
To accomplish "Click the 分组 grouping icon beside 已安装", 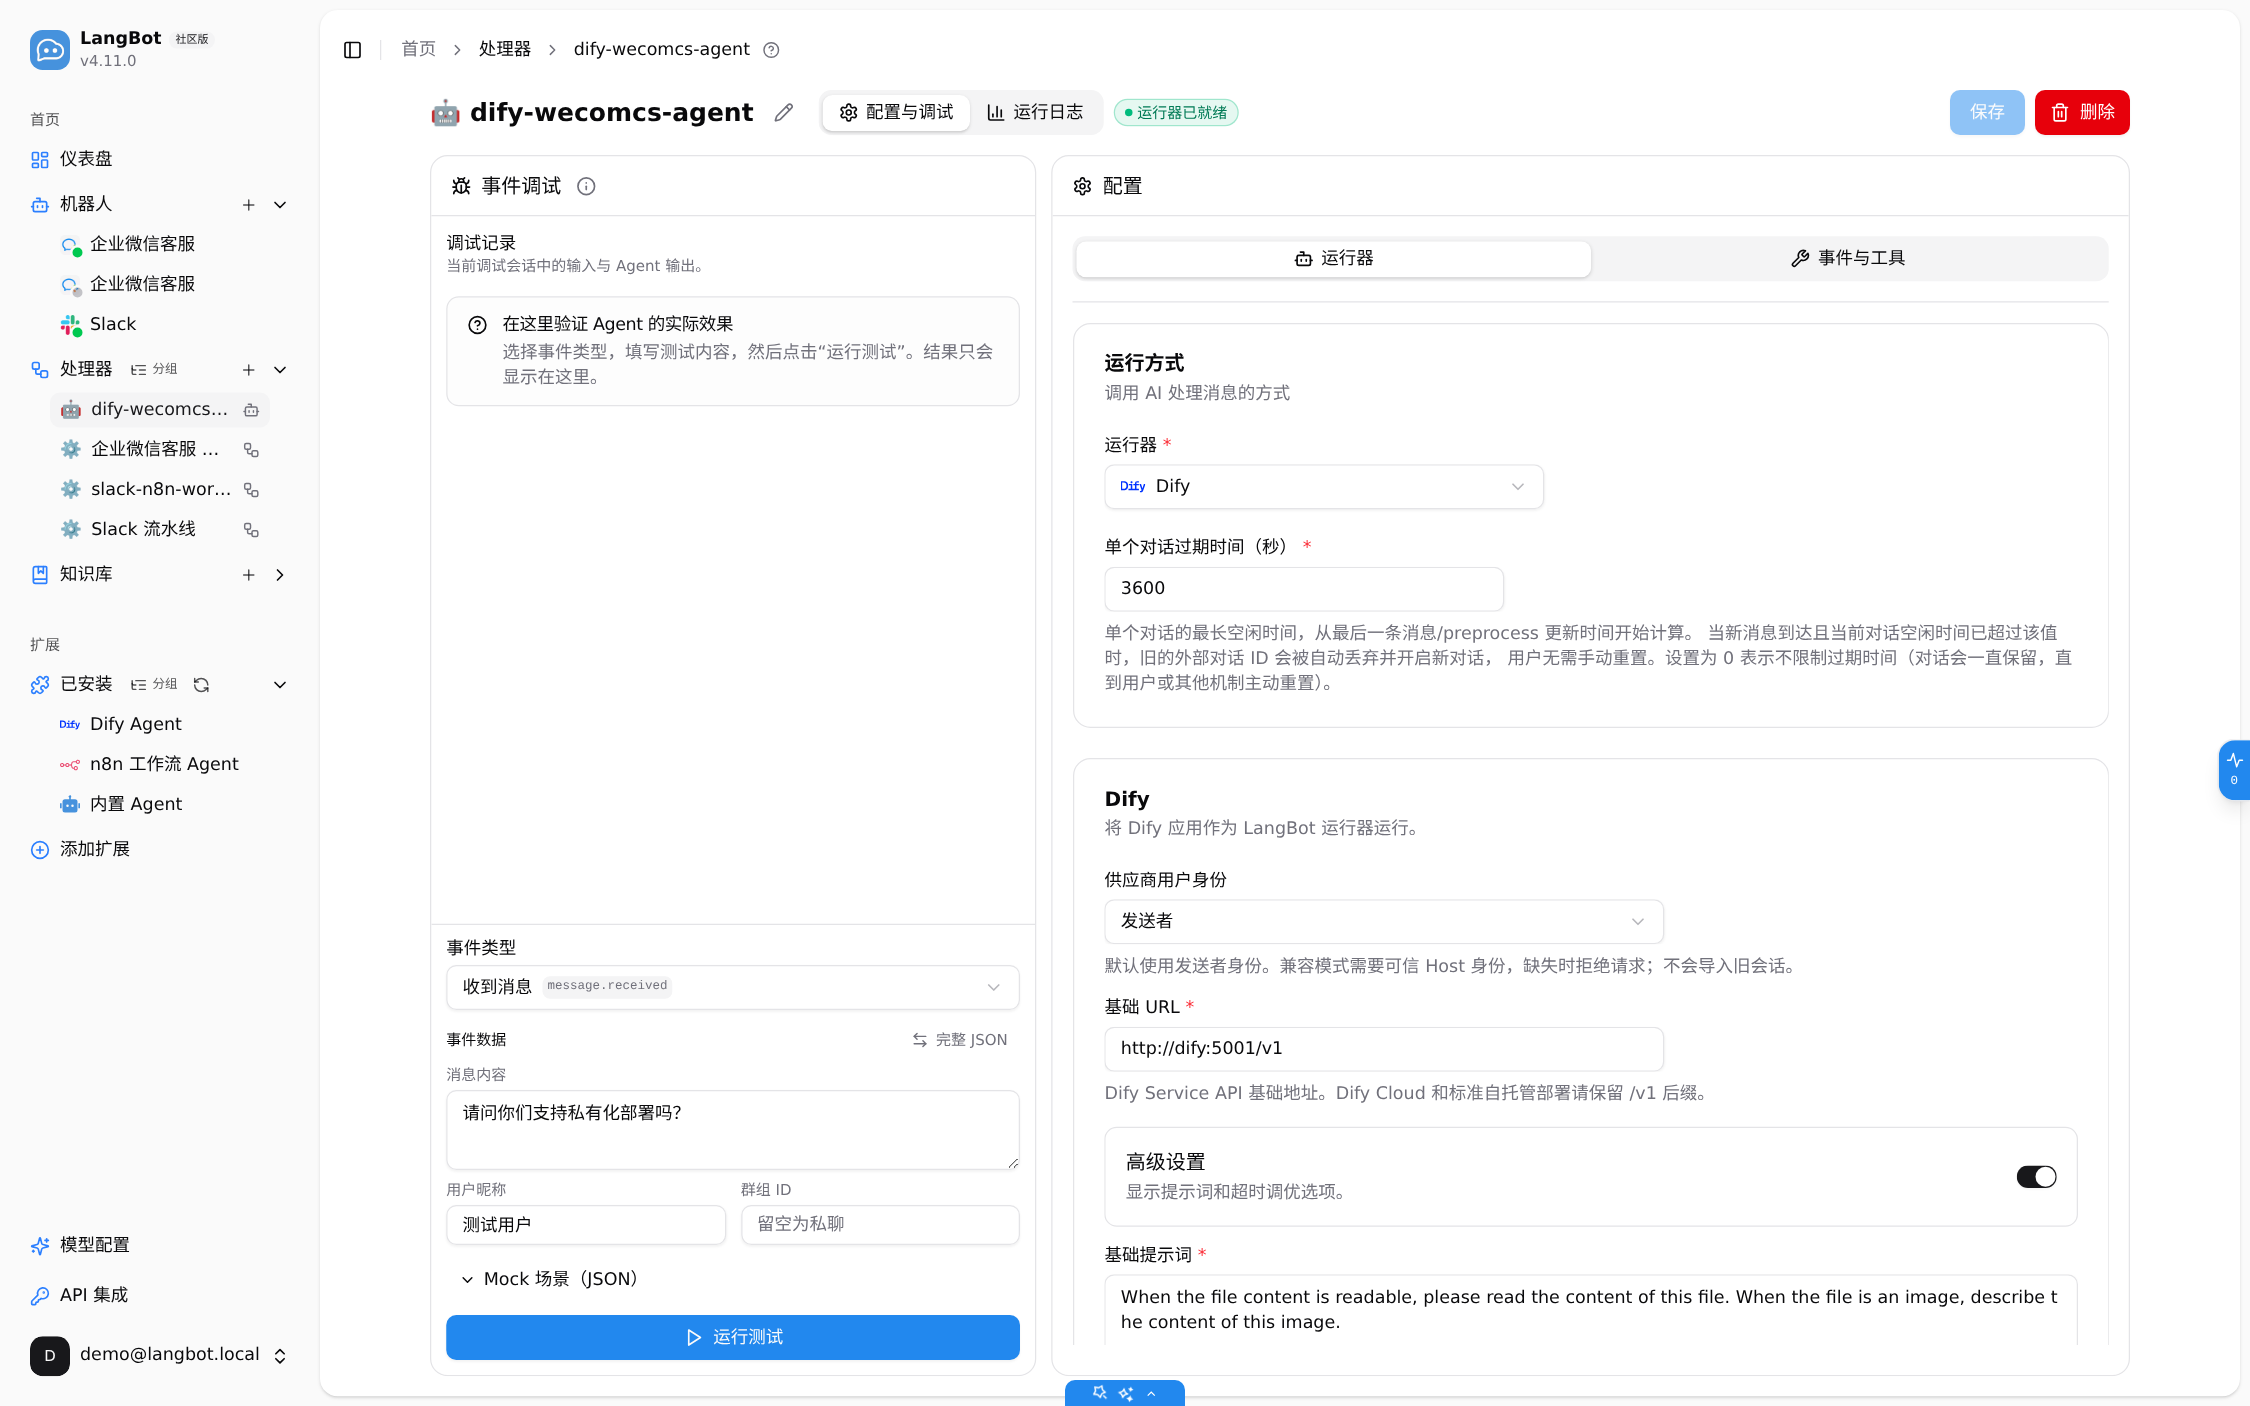I will coord(154,685).
